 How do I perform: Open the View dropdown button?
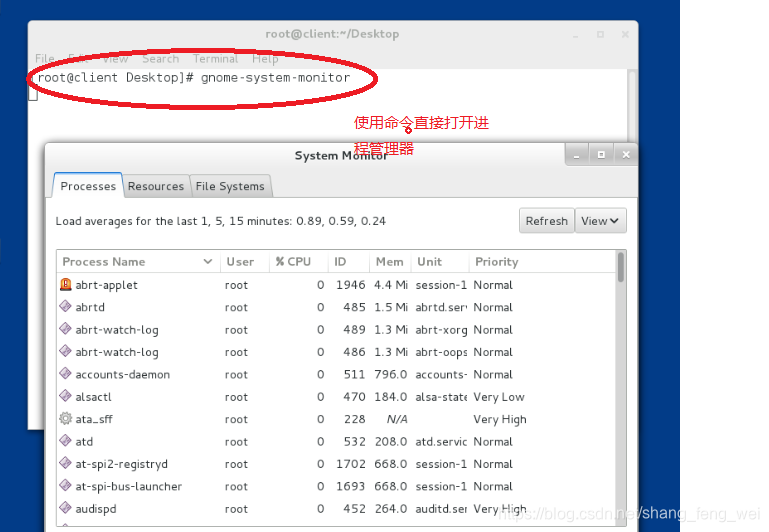tap(600, 221)
